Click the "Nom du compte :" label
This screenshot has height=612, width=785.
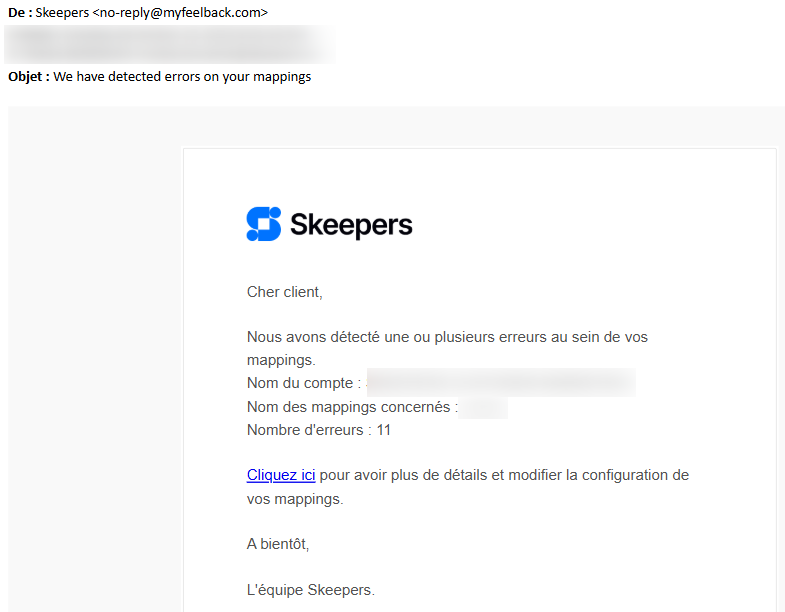304,383
